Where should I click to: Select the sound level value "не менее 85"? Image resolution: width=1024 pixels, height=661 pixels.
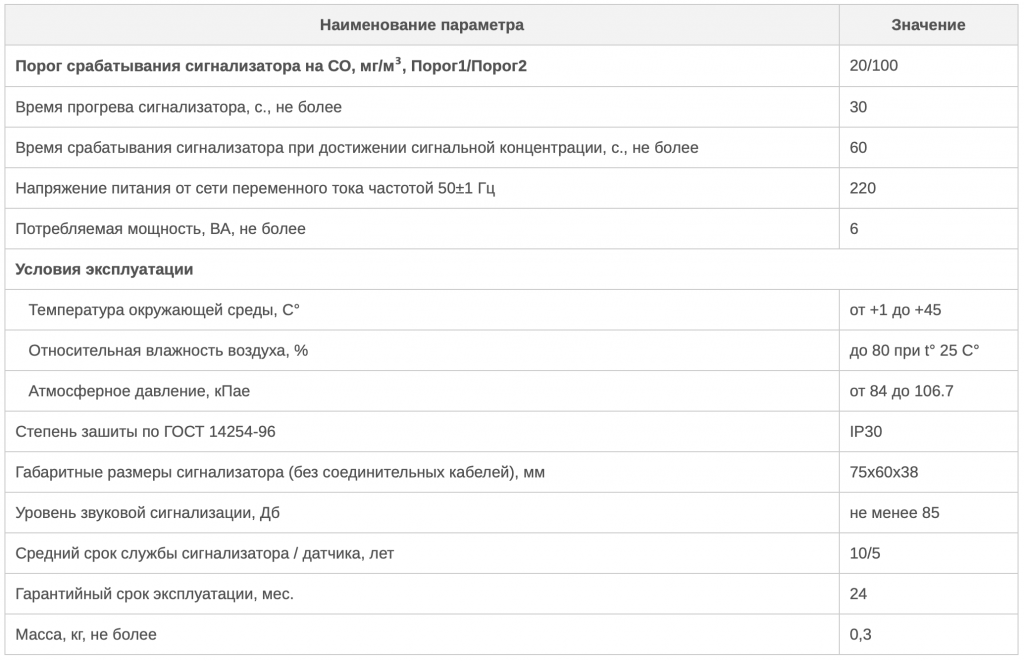point(894,513)
